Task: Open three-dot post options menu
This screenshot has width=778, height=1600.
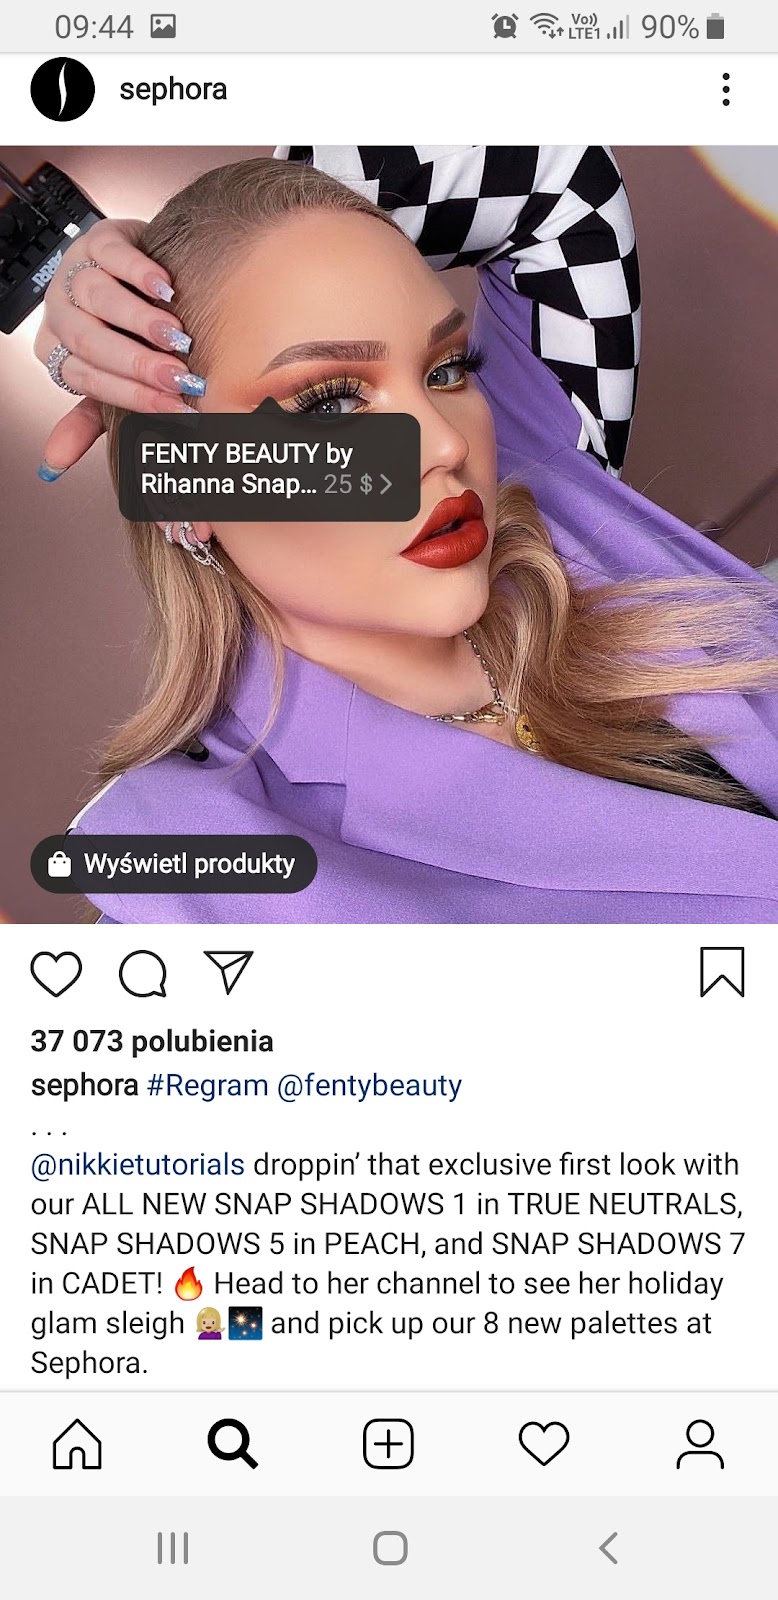Action: click(x=726, y=90)
